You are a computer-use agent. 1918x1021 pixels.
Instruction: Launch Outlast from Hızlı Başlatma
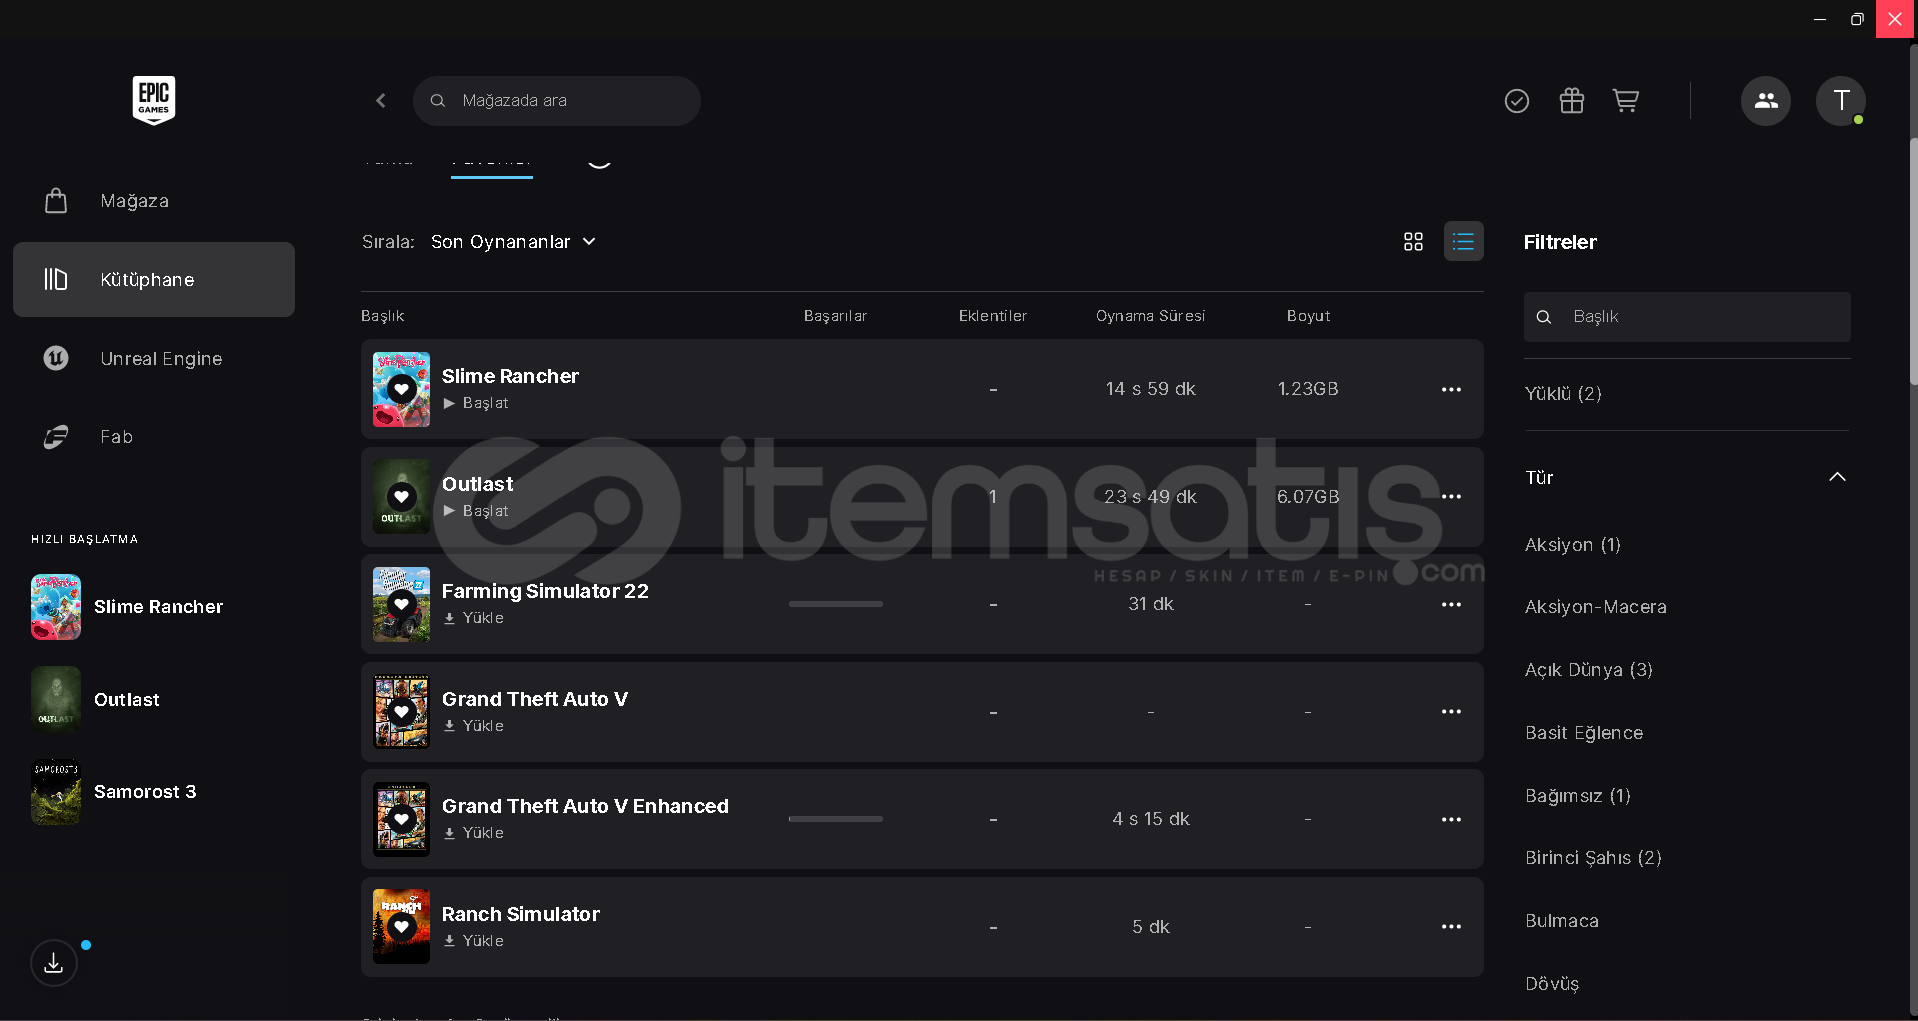coord(95,700)
